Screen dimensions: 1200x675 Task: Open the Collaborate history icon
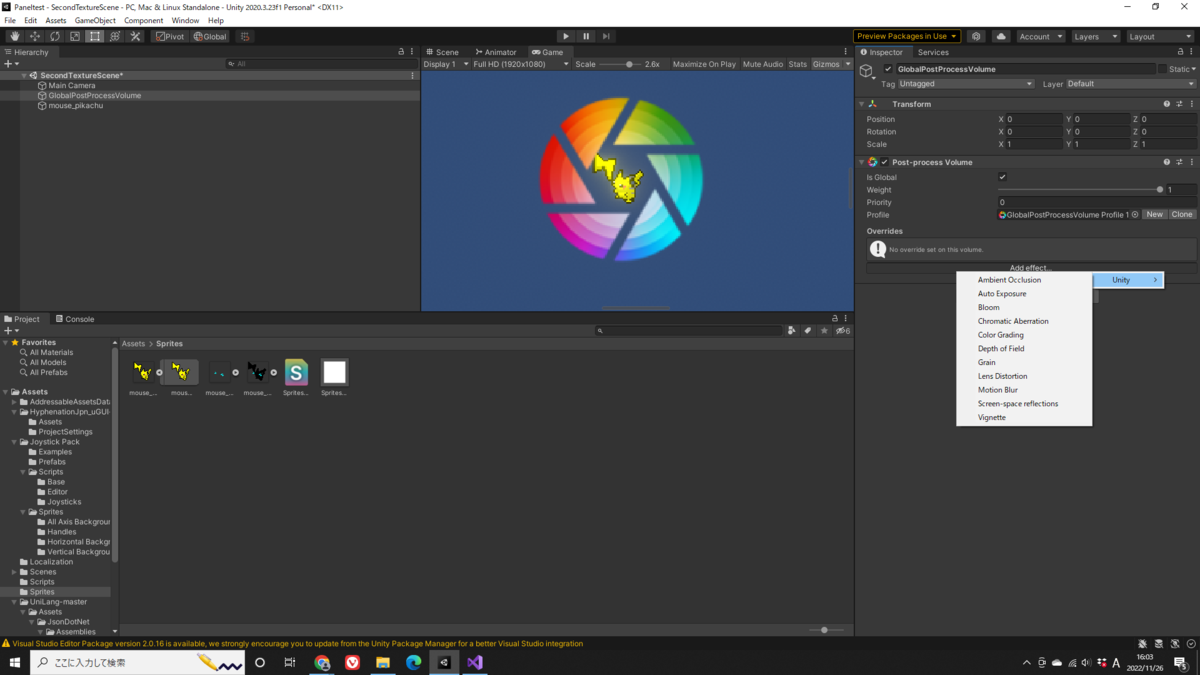coord(977,36)
